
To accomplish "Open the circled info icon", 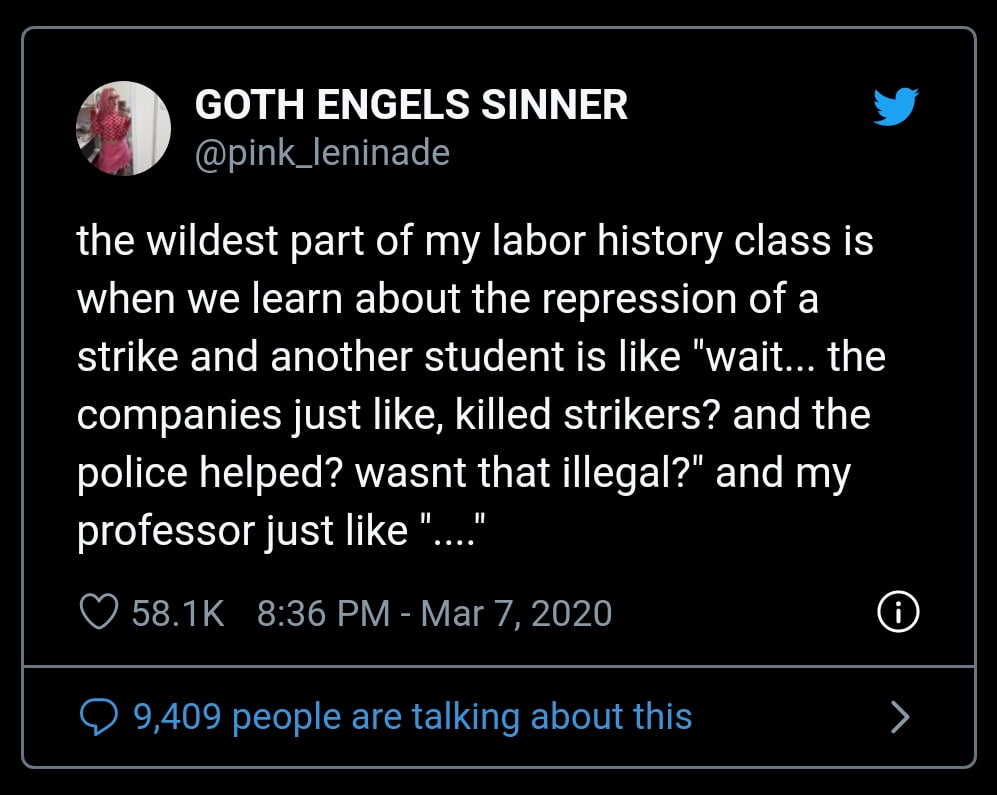I will pyautogui.click(x=897, y=613).
